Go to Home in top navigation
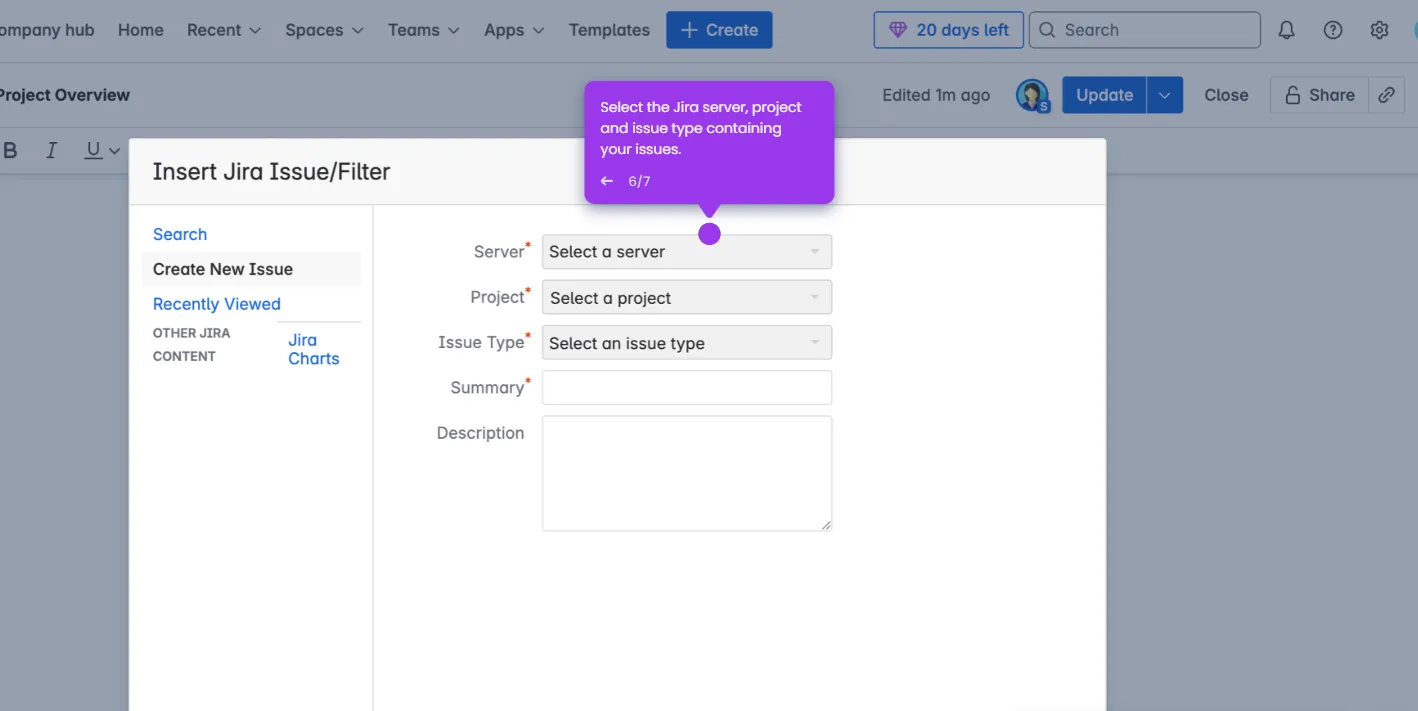 (x=141, y=30)
